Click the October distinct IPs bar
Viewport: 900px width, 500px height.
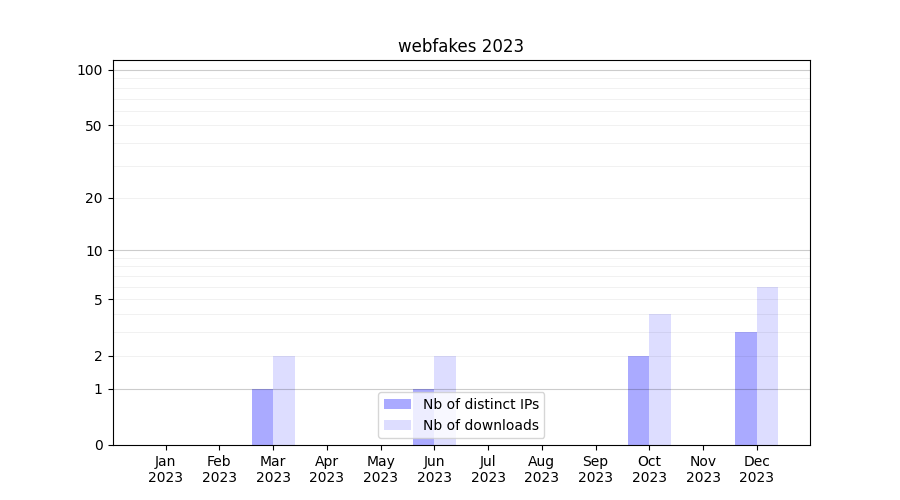[x=638, y=400]
